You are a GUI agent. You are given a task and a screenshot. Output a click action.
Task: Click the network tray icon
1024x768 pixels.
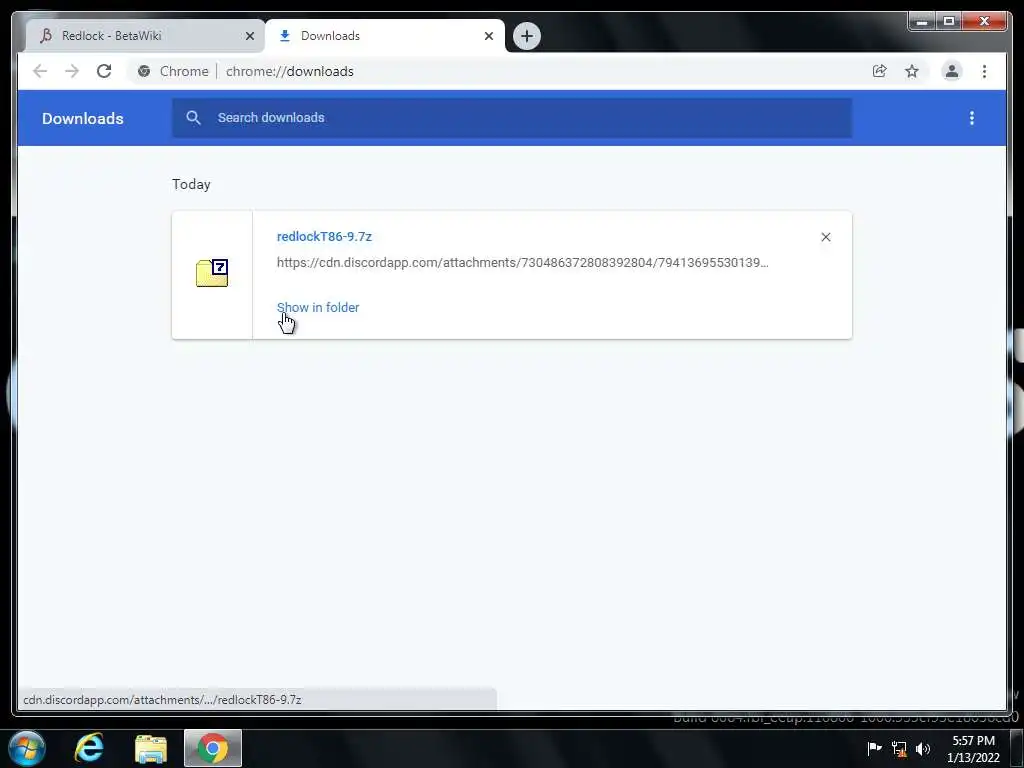point(899,748)
